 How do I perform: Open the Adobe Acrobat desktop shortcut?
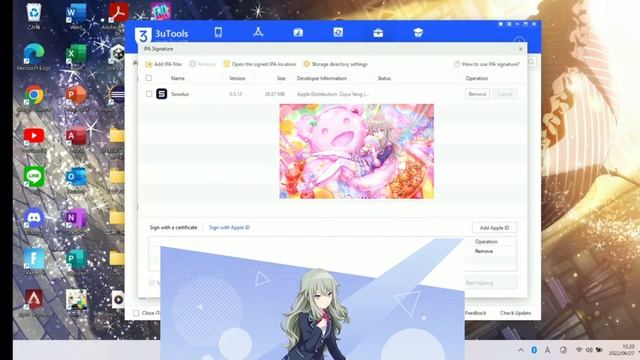pyautogui.click(x=118, y=16)
